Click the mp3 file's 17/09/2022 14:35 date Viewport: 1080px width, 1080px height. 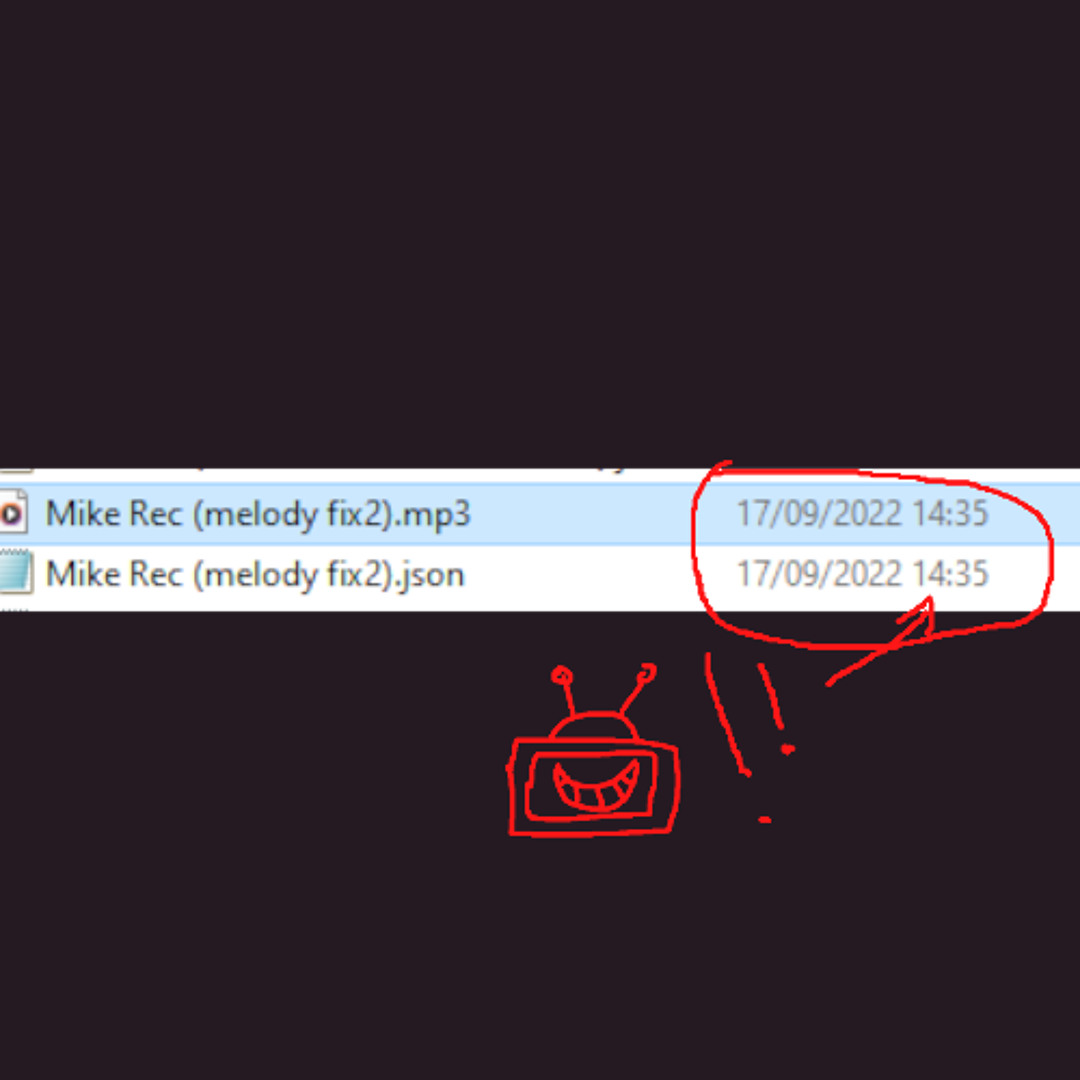click(862, 514)
